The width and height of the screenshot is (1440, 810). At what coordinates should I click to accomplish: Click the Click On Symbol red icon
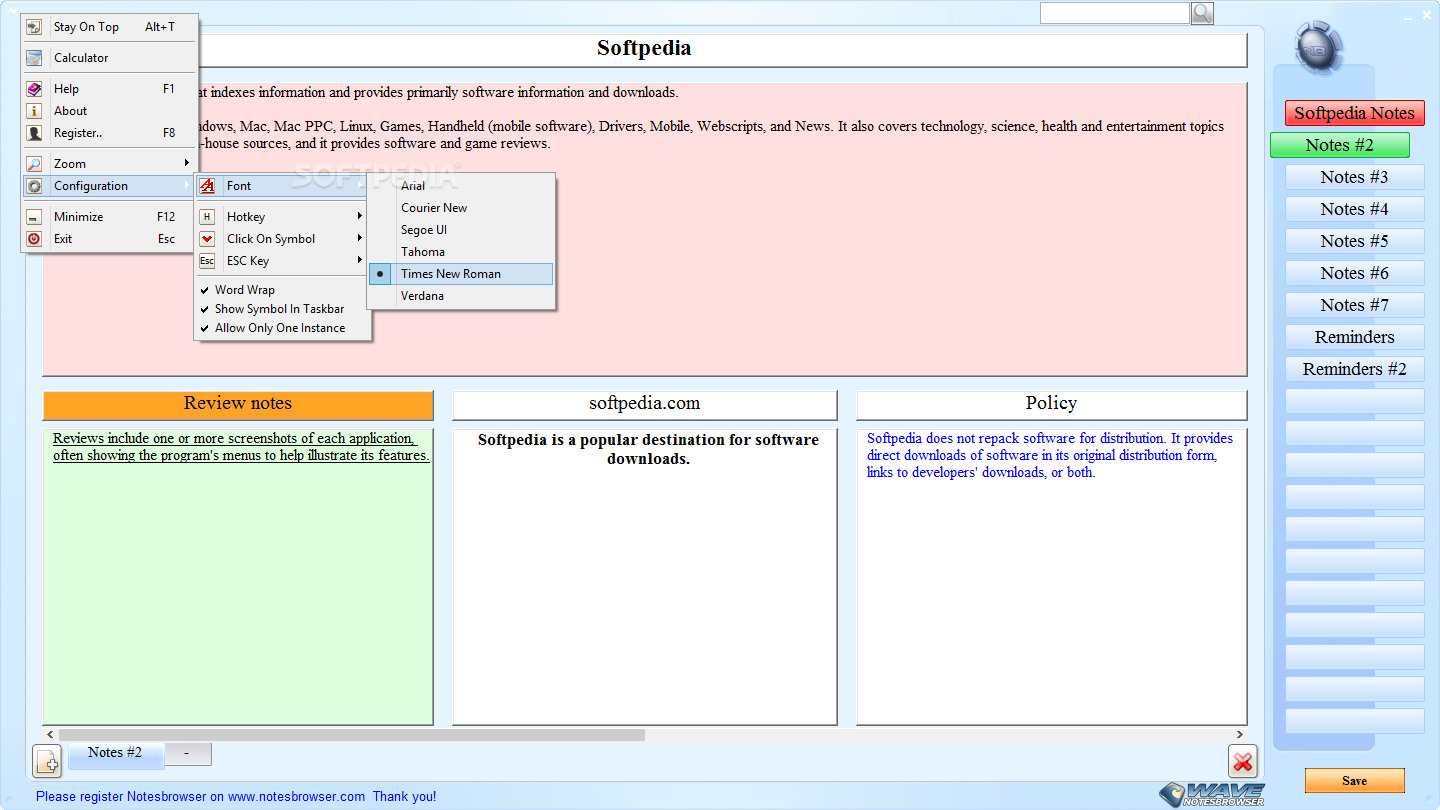pyautogui.click(x=207, y=239)
